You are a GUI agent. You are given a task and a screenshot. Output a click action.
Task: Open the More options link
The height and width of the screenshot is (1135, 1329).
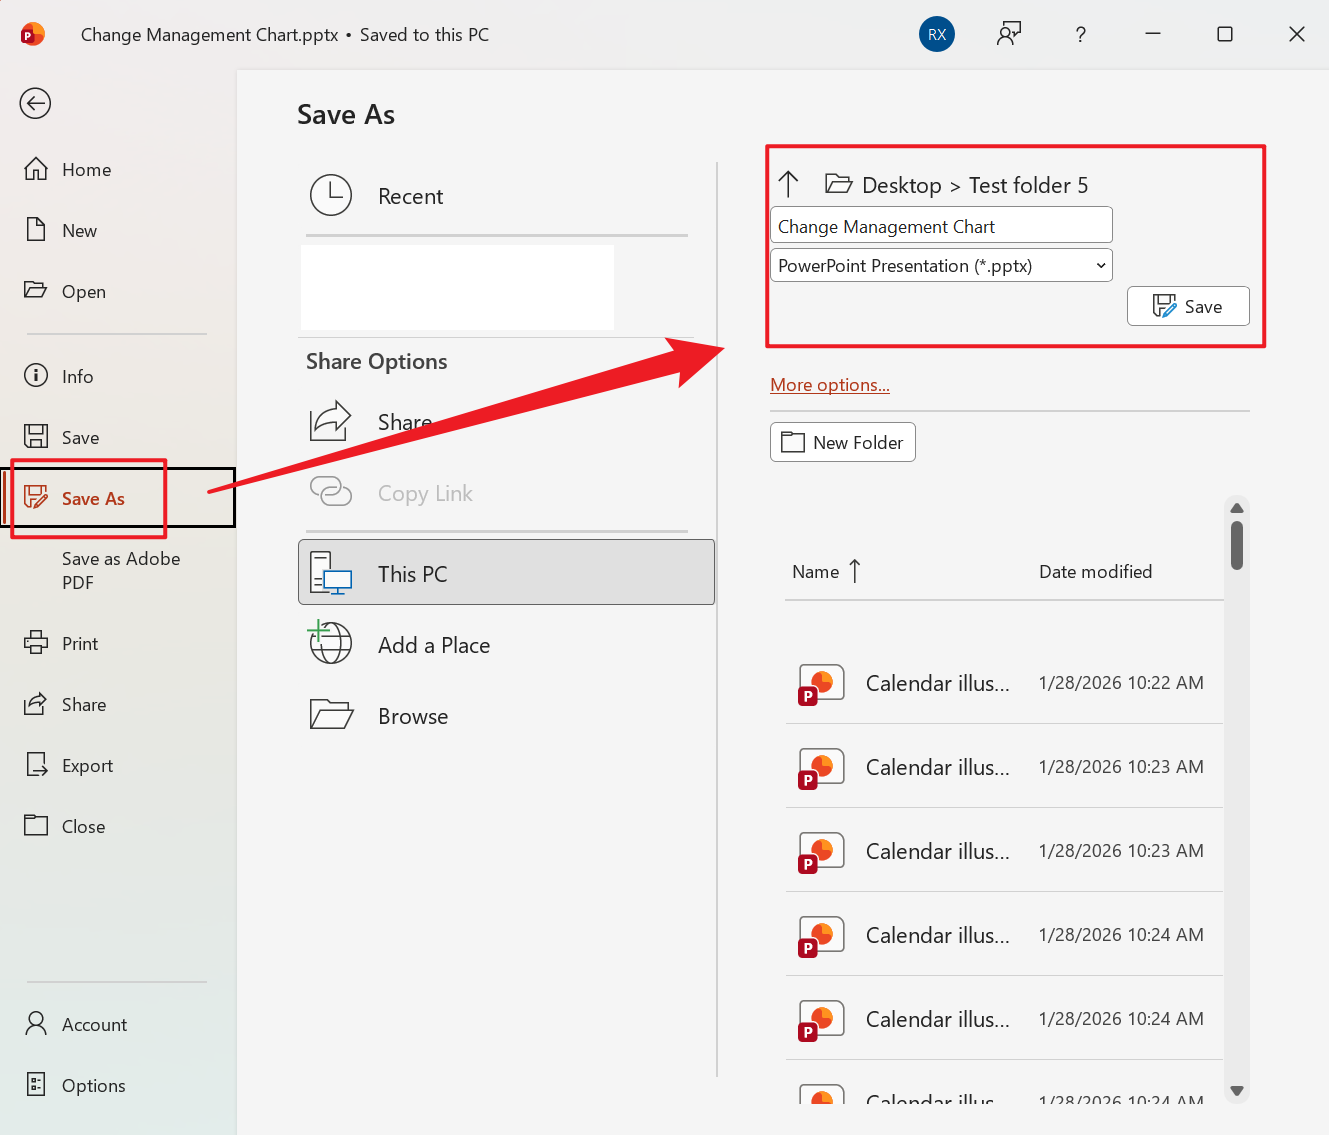pos(829,385)
